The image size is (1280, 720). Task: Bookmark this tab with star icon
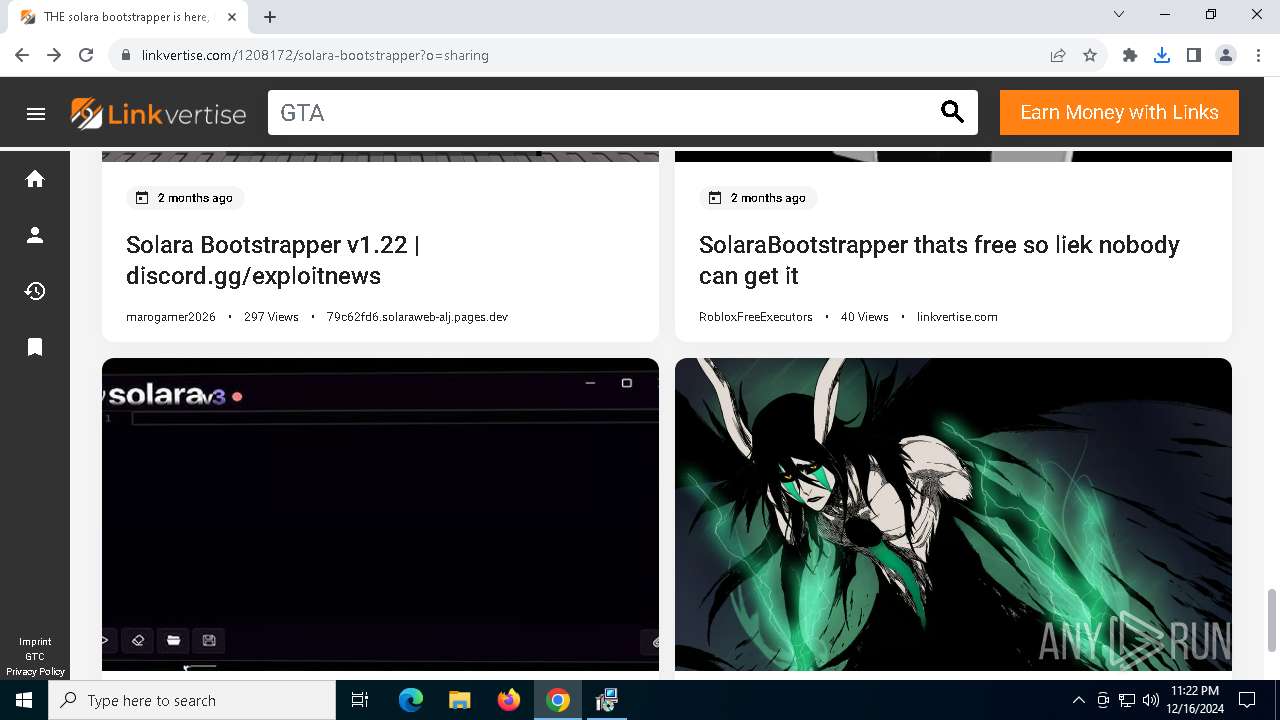[1090, 55]
